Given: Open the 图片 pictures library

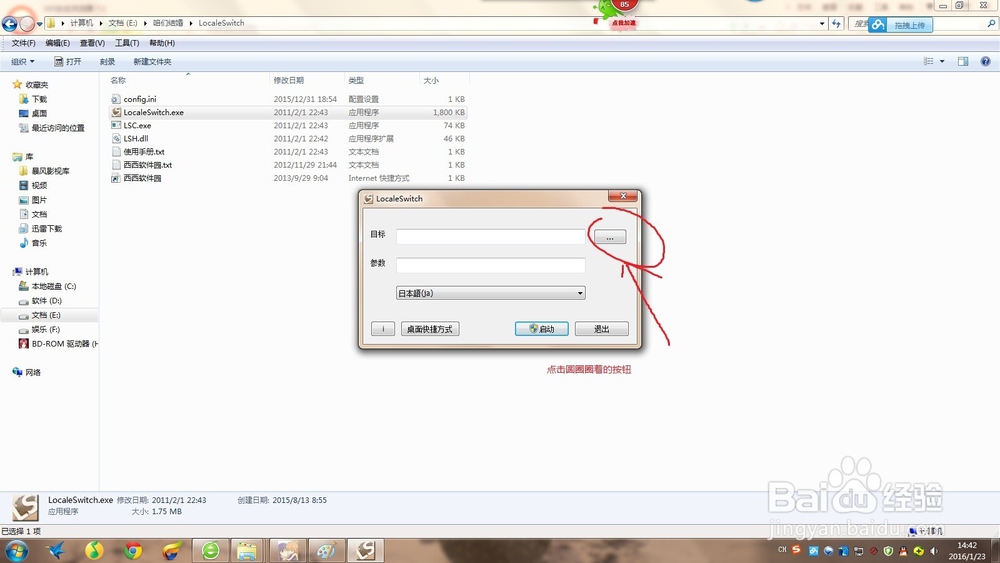Looking at the screenshot, I should tap(39, 200).
